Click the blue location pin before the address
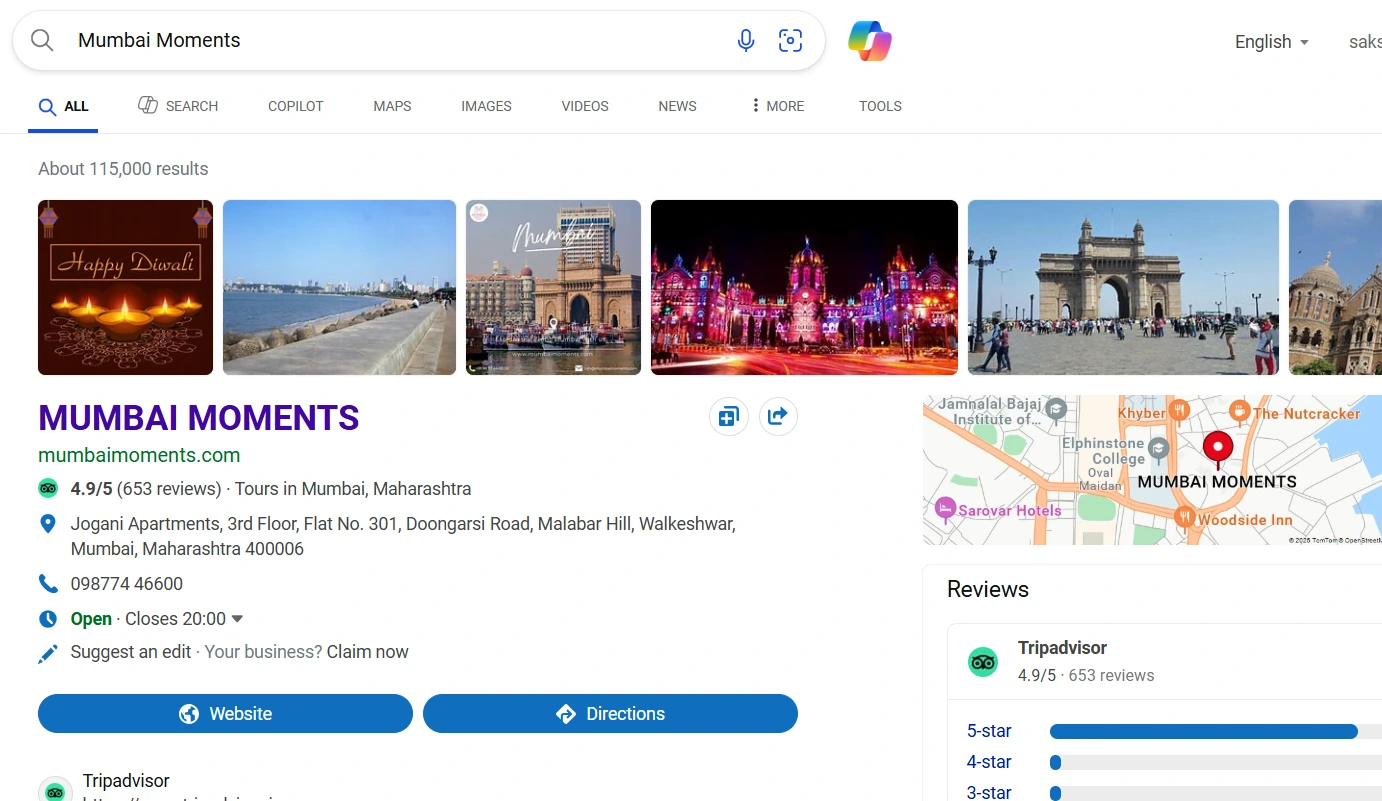This screenshot has width=1382, height=801. tap(48, 522)
